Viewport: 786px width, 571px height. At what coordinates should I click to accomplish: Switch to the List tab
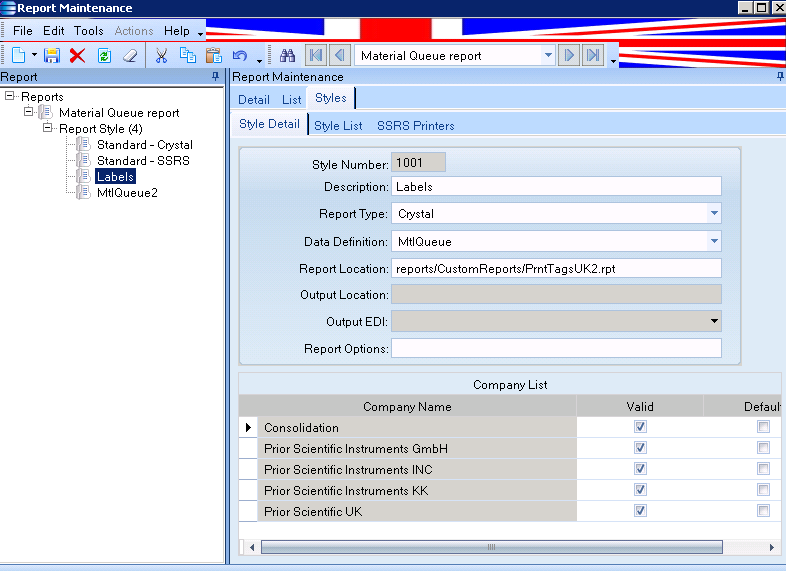[291, 100]
